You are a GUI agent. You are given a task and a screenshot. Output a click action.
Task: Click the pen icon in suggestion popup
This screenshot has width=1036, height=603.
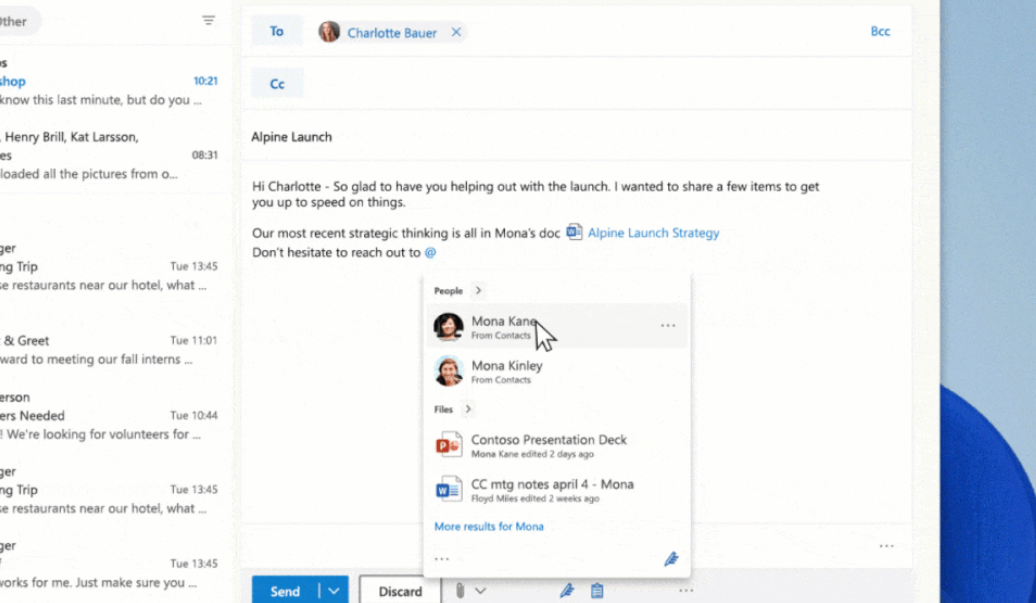[671, 559]
